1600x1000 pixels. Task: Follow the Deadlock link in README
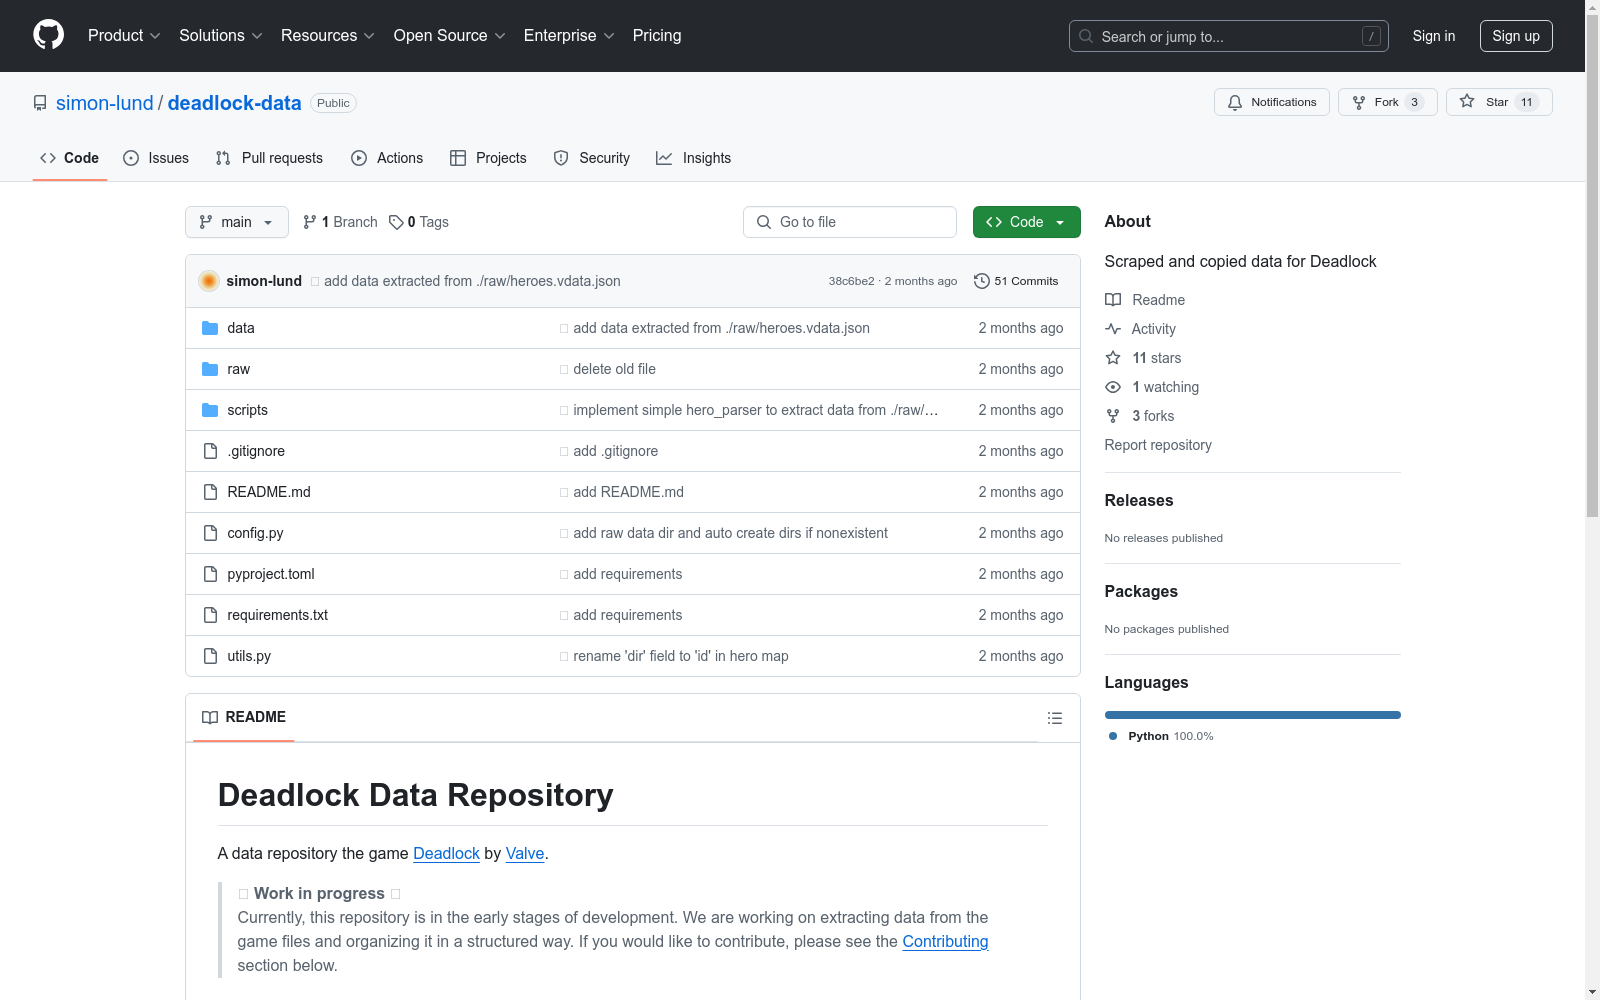446,853
